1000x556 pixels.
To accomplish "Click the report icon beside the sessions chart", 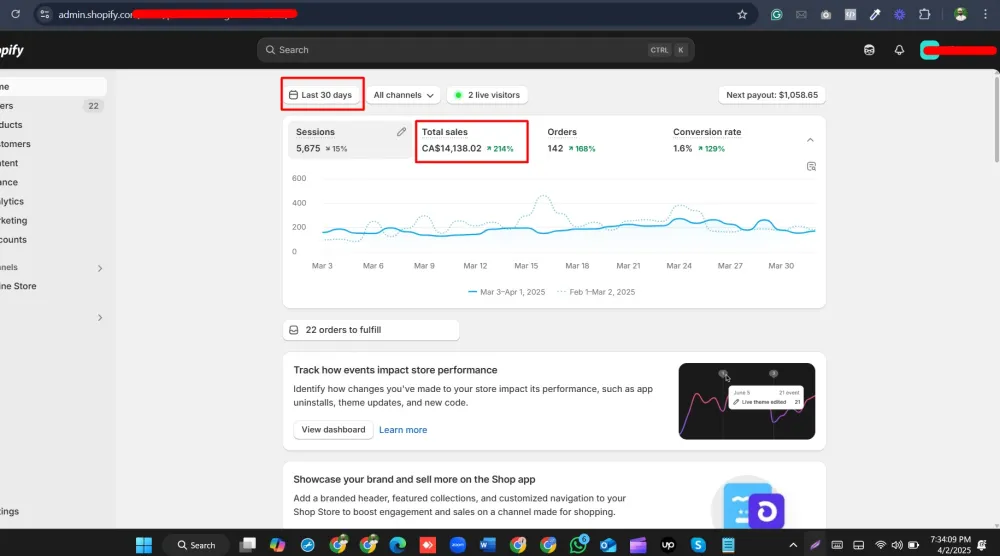I will click(811, 166).
